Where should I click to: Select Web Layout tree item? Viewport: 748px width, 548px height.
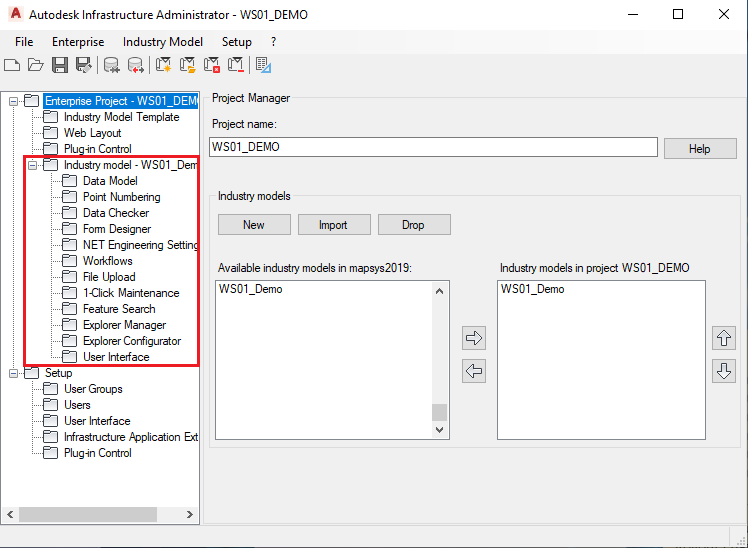[x=93, y=133]
